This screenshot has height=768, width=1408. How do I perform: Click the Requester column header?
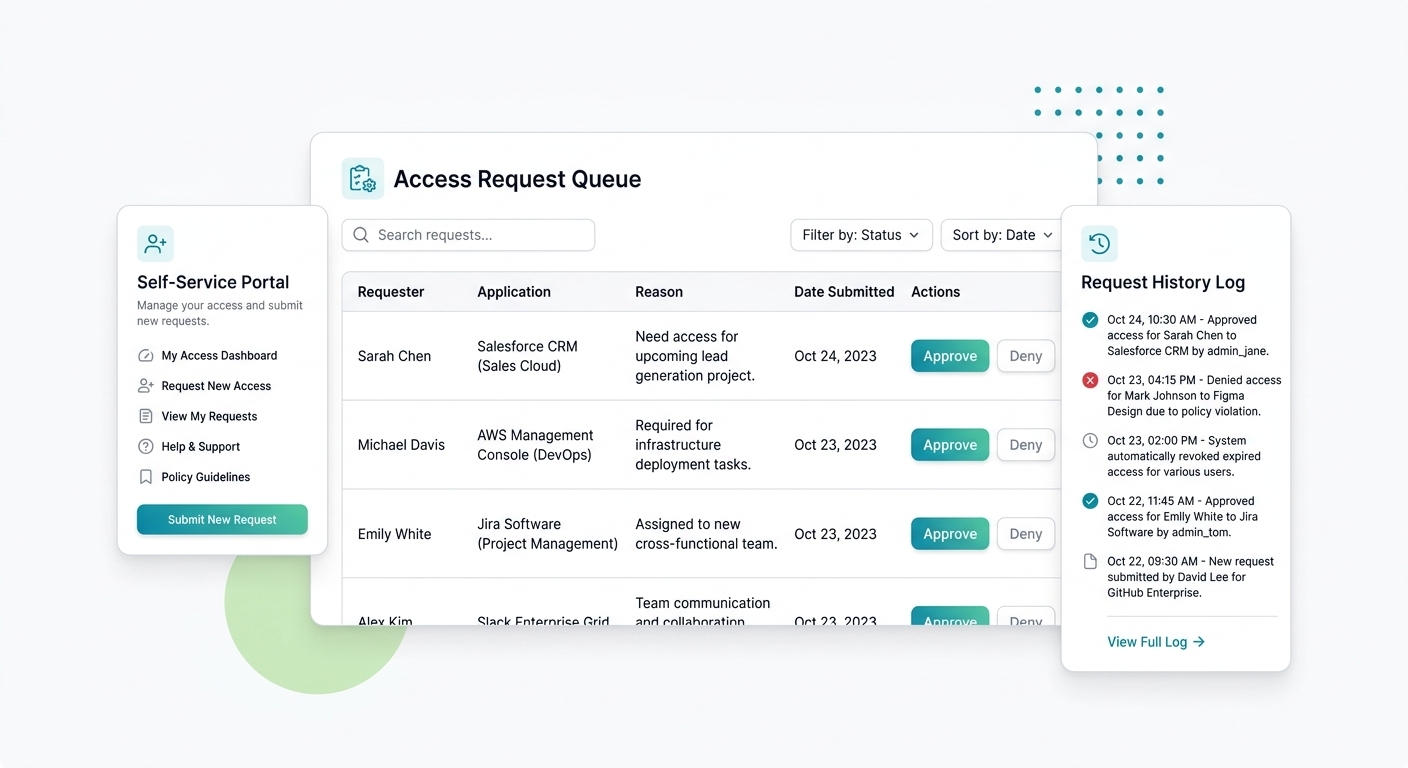(391, 292)
